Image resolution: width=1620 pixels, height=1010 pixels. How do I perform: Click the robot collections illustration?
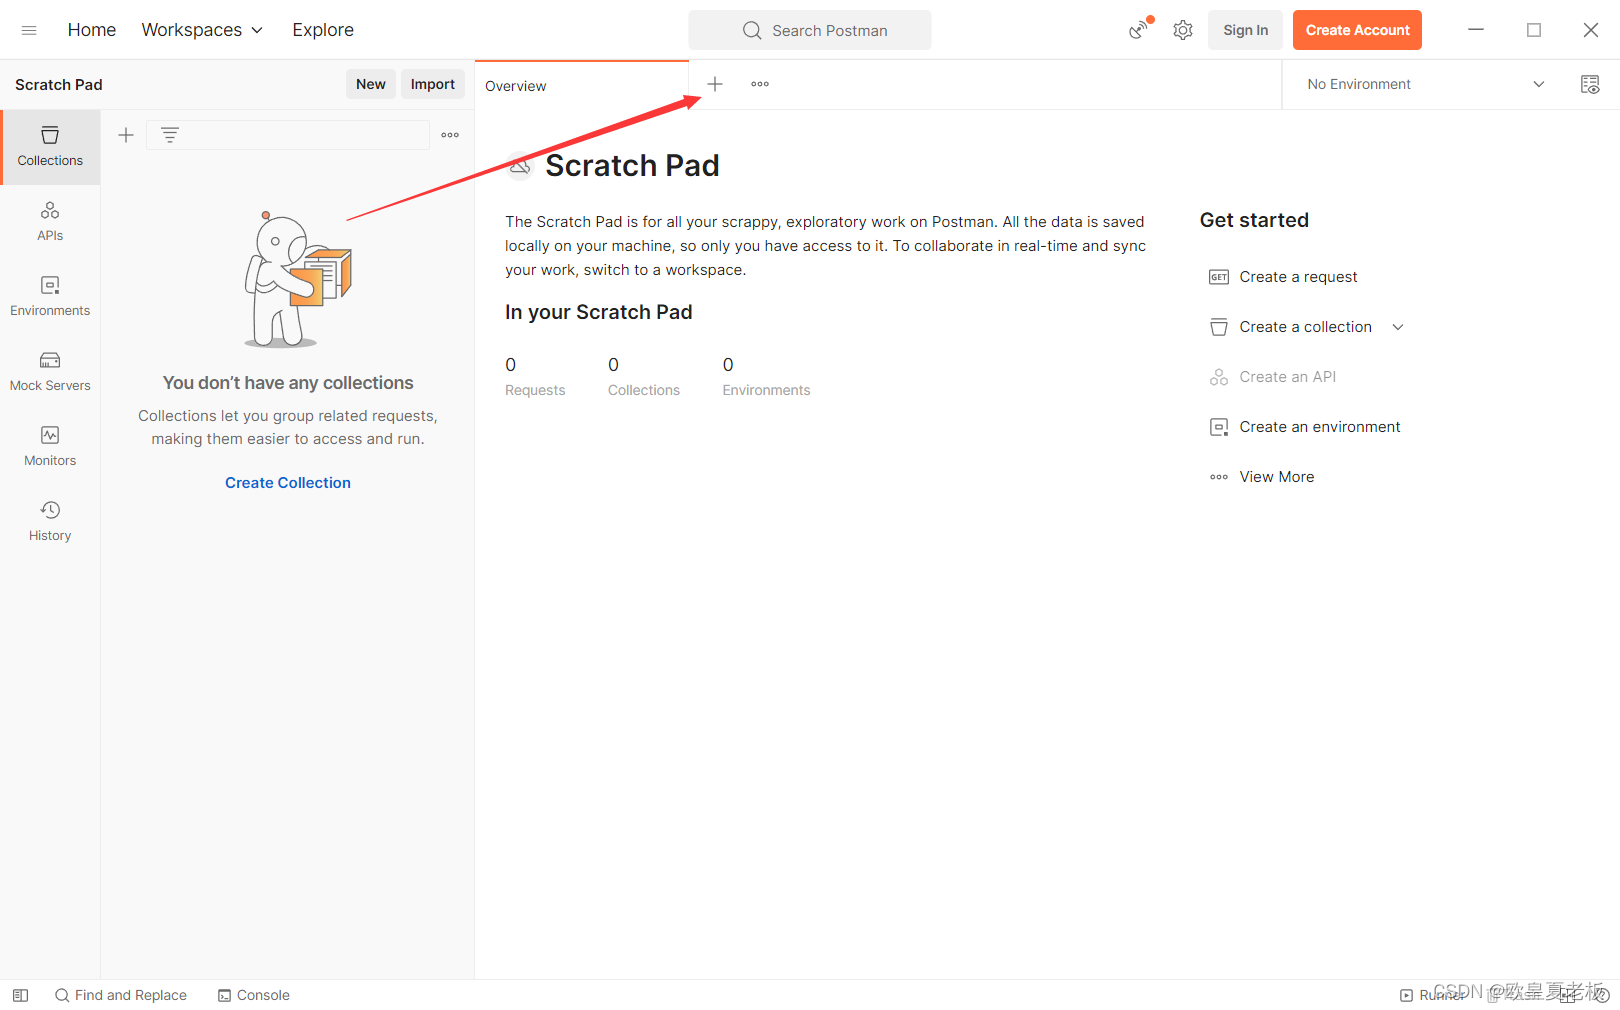tap(298, 280)
